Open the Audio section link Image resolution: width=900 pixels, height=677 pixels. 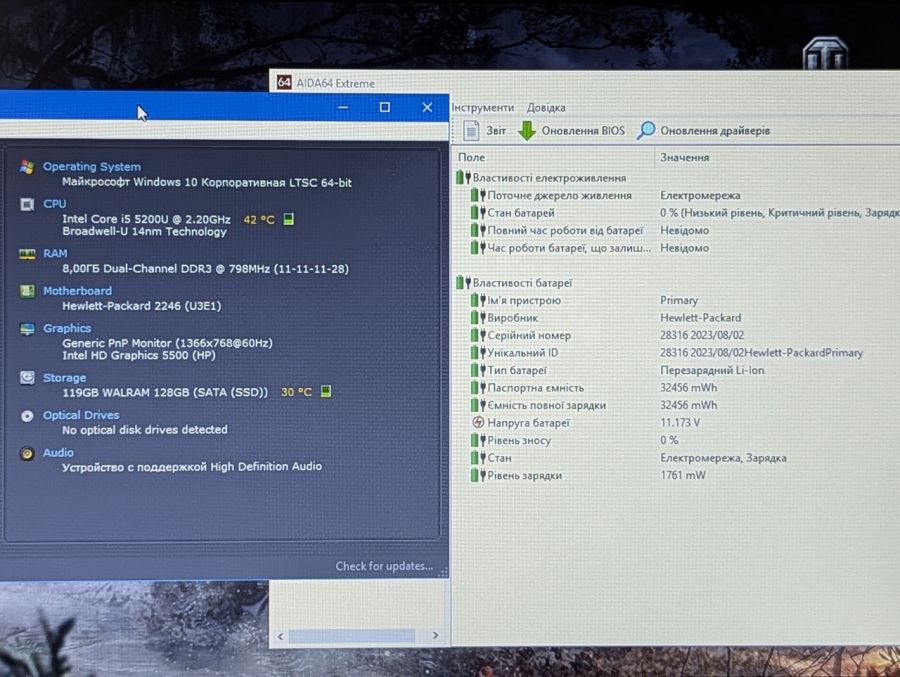[x=58, y=452]
